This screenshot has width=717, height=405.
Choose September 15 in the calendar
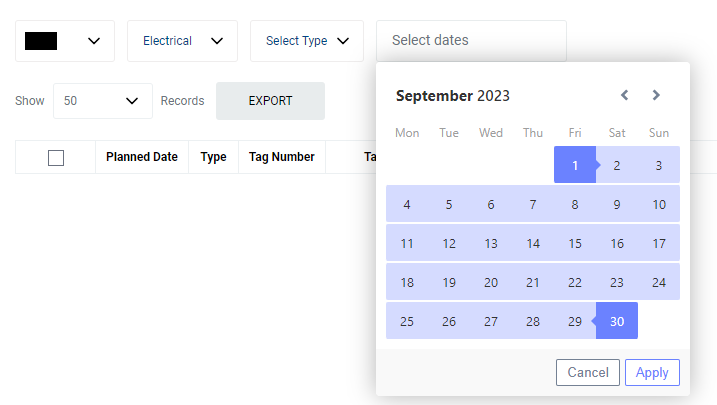click(x=575, y=243)
